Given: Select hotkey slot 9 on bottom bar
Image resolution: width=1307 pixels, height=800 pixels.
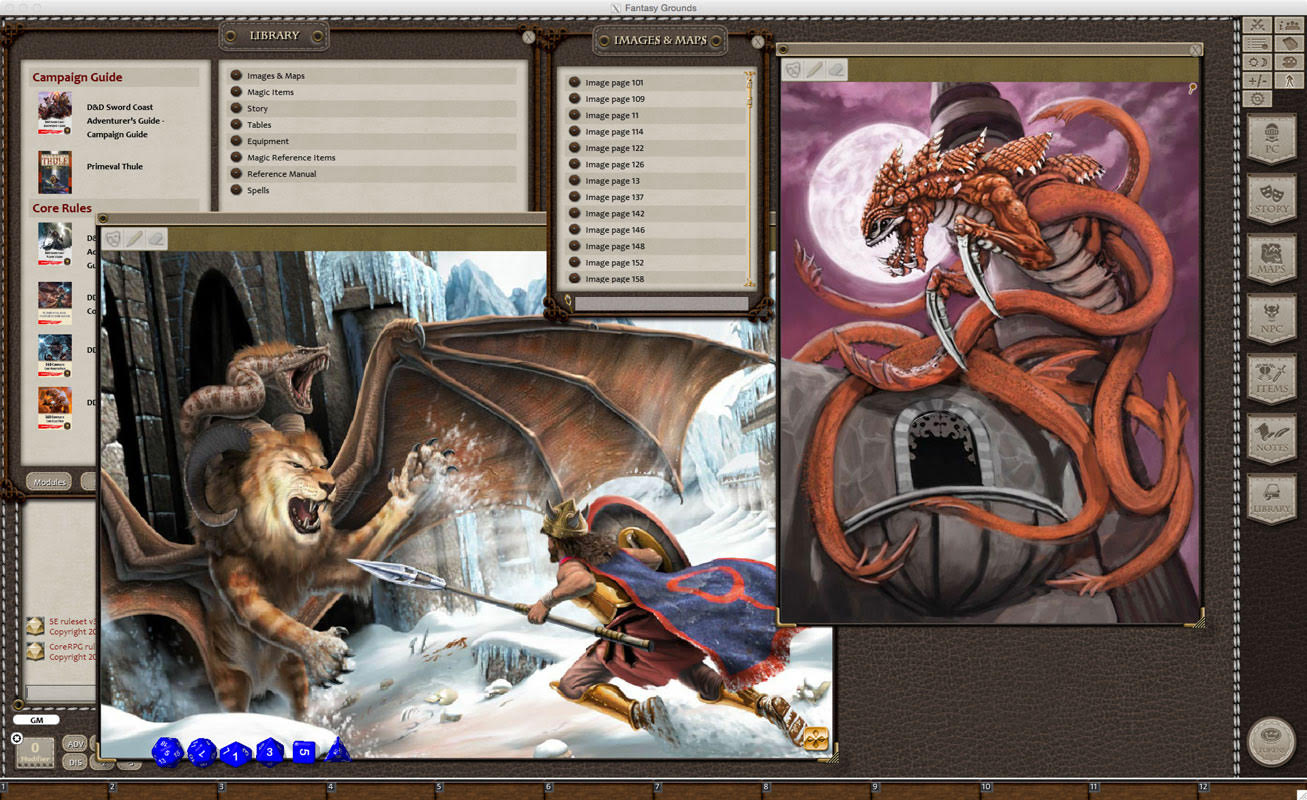Looking at the screenshot, I should pos(925,791).
